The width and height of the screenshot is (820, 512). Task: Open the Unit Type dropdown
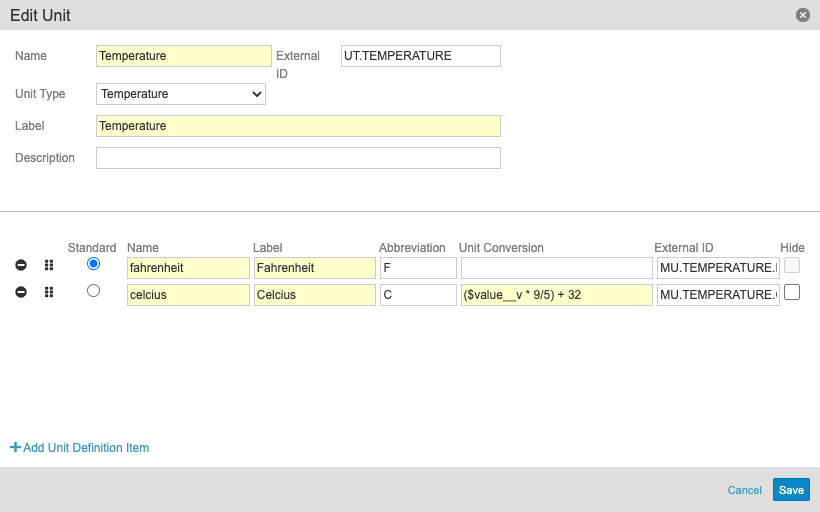pos(181,94)
